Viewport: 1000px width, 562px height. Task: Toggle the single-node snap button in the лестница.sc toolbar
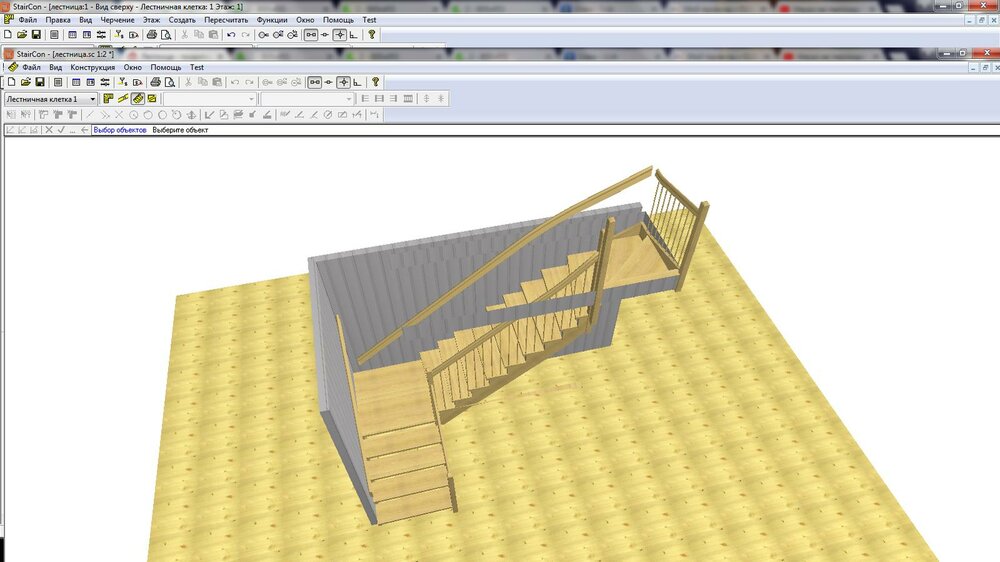click(329, 82)
